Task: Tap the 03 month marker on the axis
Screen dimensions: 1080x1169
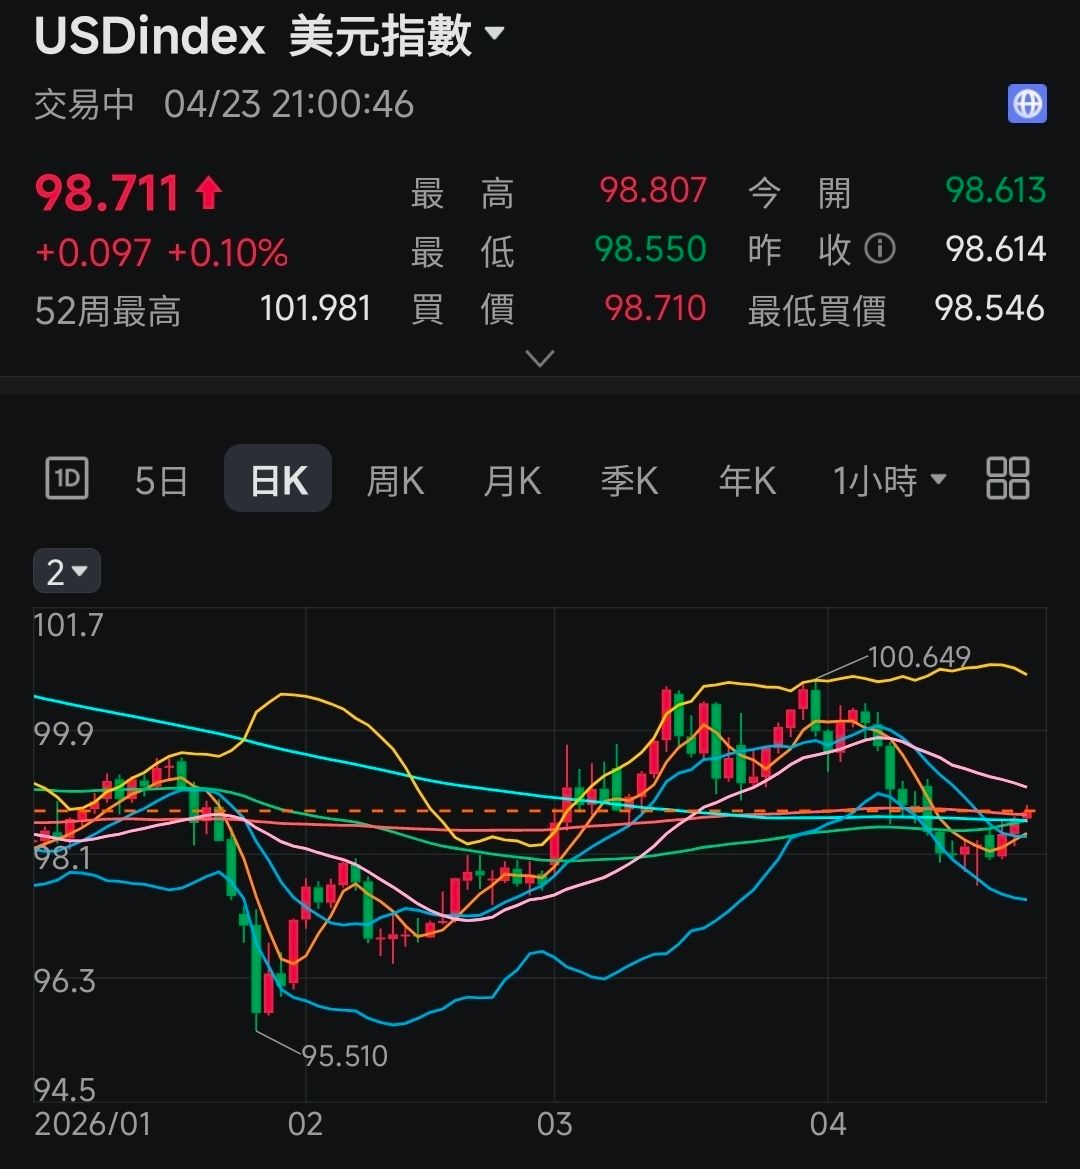Action: pos(554,1124)
